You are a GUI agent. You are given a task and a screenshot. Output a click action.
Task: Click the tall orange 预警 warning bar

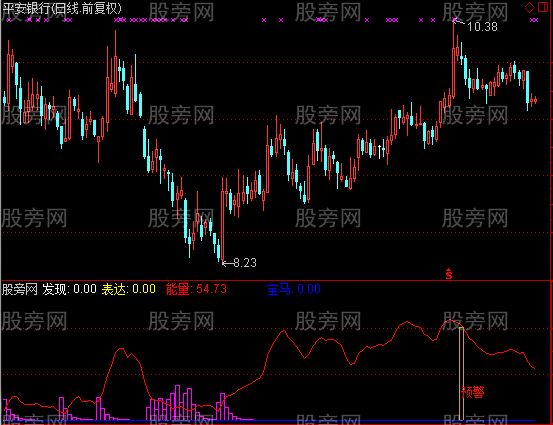pos(461,374)
